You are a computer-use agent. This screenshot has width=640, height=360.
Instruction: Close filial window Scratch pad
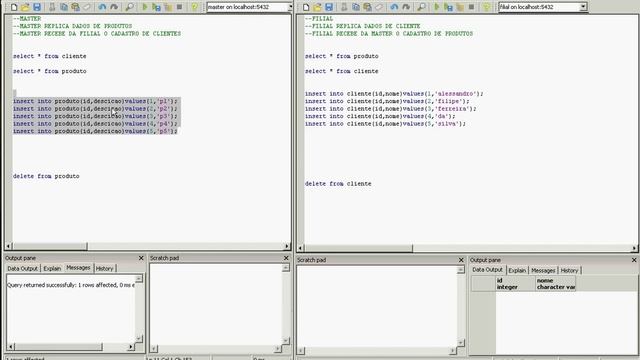(x=461, y=260)
